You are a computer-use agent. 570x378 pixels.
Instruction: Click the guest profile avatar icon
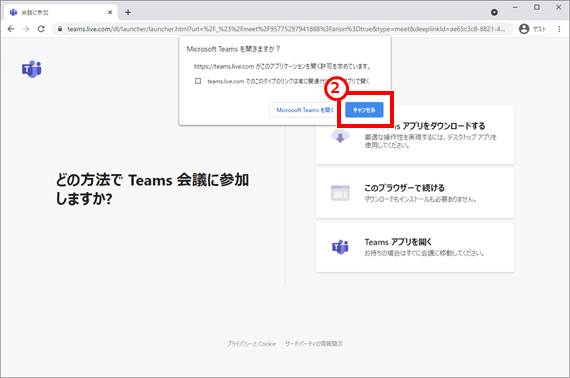(524, 29)
